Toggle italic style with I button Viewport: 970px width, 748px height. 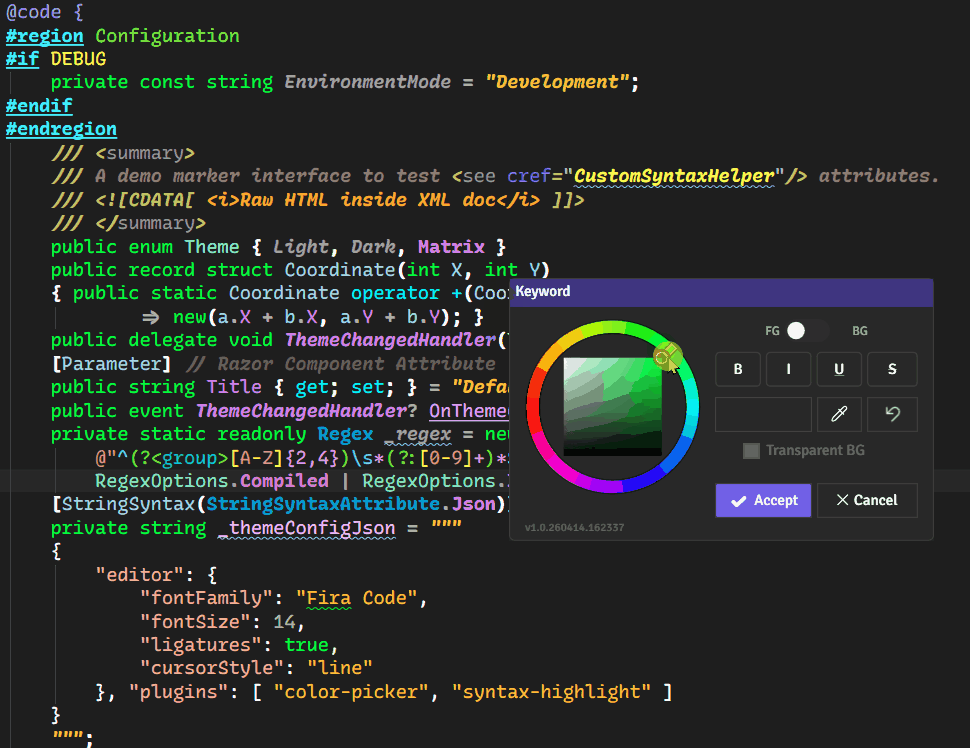coord(788,369)
